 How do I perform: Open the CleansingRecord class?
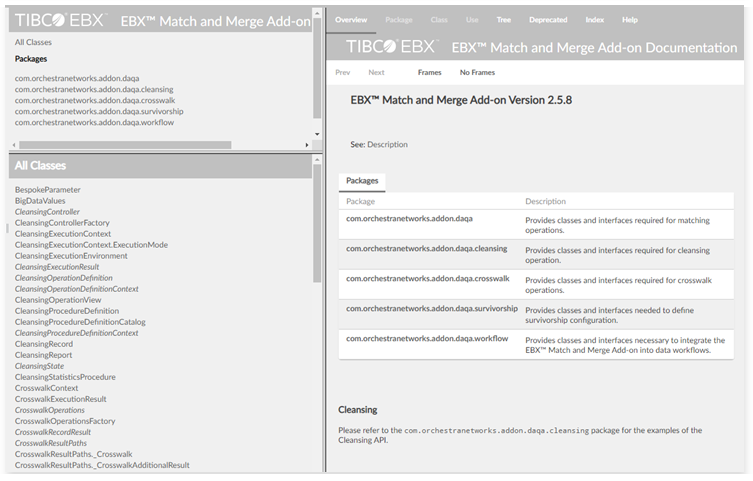44,344
